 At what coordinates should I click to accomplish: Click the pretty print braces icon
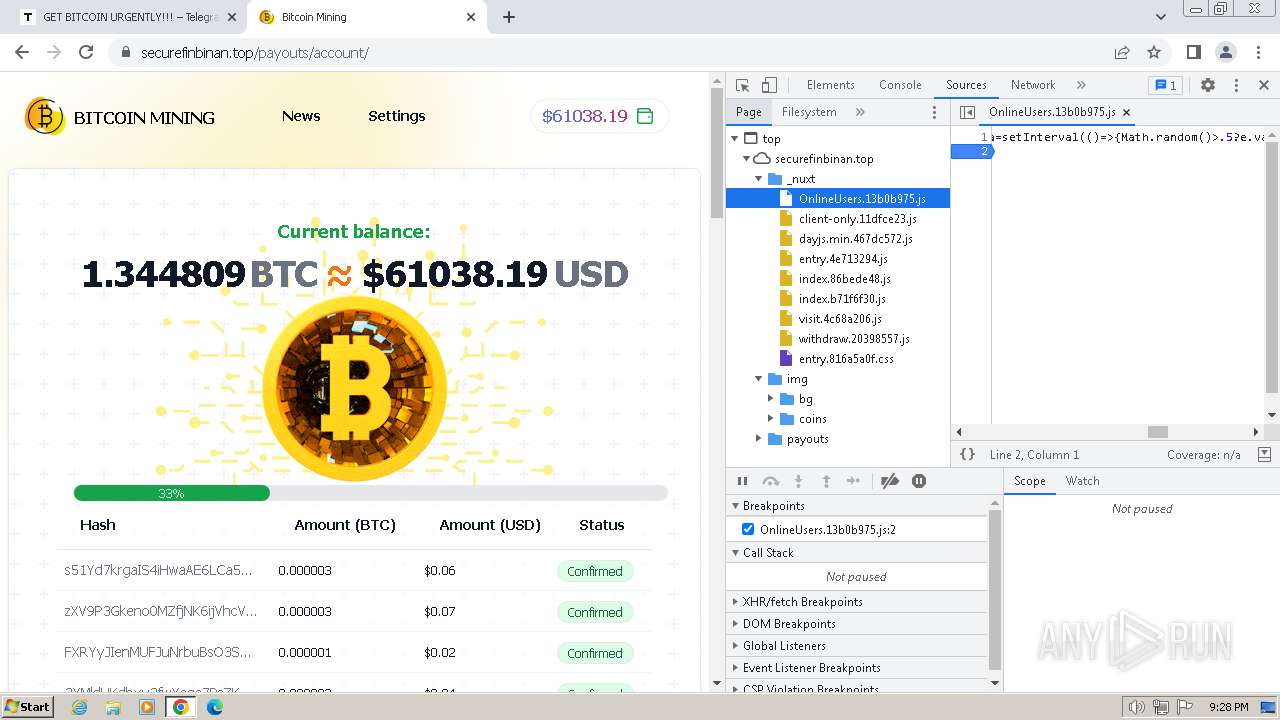967,454
